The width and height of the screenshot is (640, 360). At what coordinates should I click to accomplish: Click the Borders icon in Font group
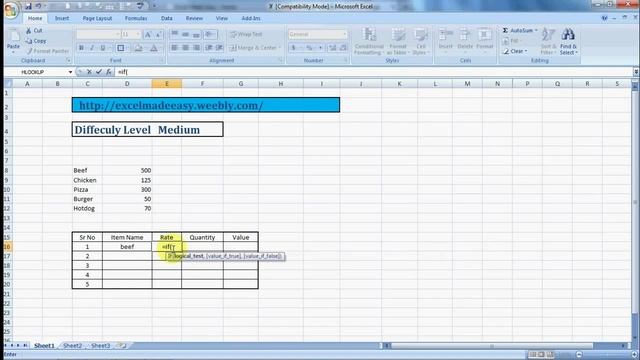(121, 48)
